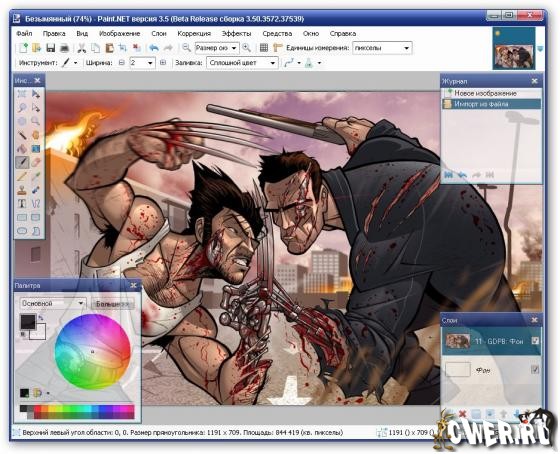The height and width of the screenshot is (454, 560).
Task: Select the Freeform Shape tool
Action: coord(36,231)
